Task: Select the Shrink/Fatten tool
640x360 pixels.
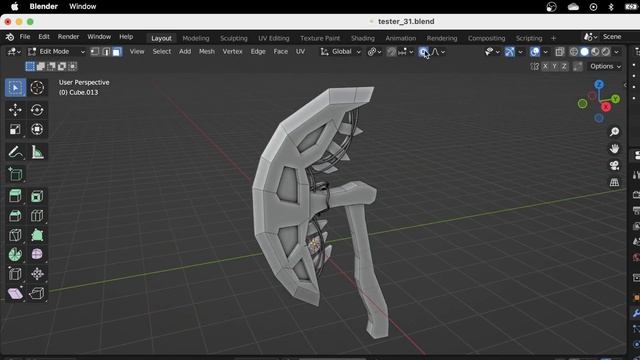Action: (x=37, y=274)
